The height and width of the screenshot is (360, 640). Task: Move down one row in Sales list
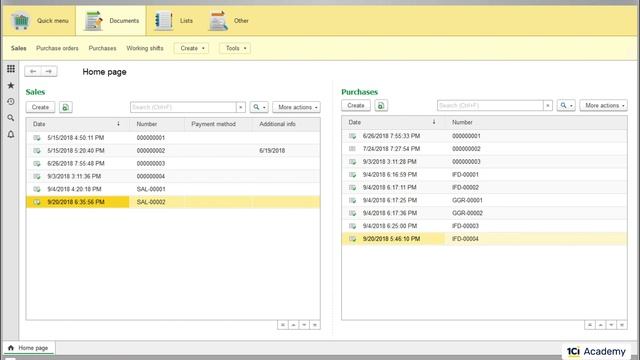pyautogui.click(x=304, y=325)
